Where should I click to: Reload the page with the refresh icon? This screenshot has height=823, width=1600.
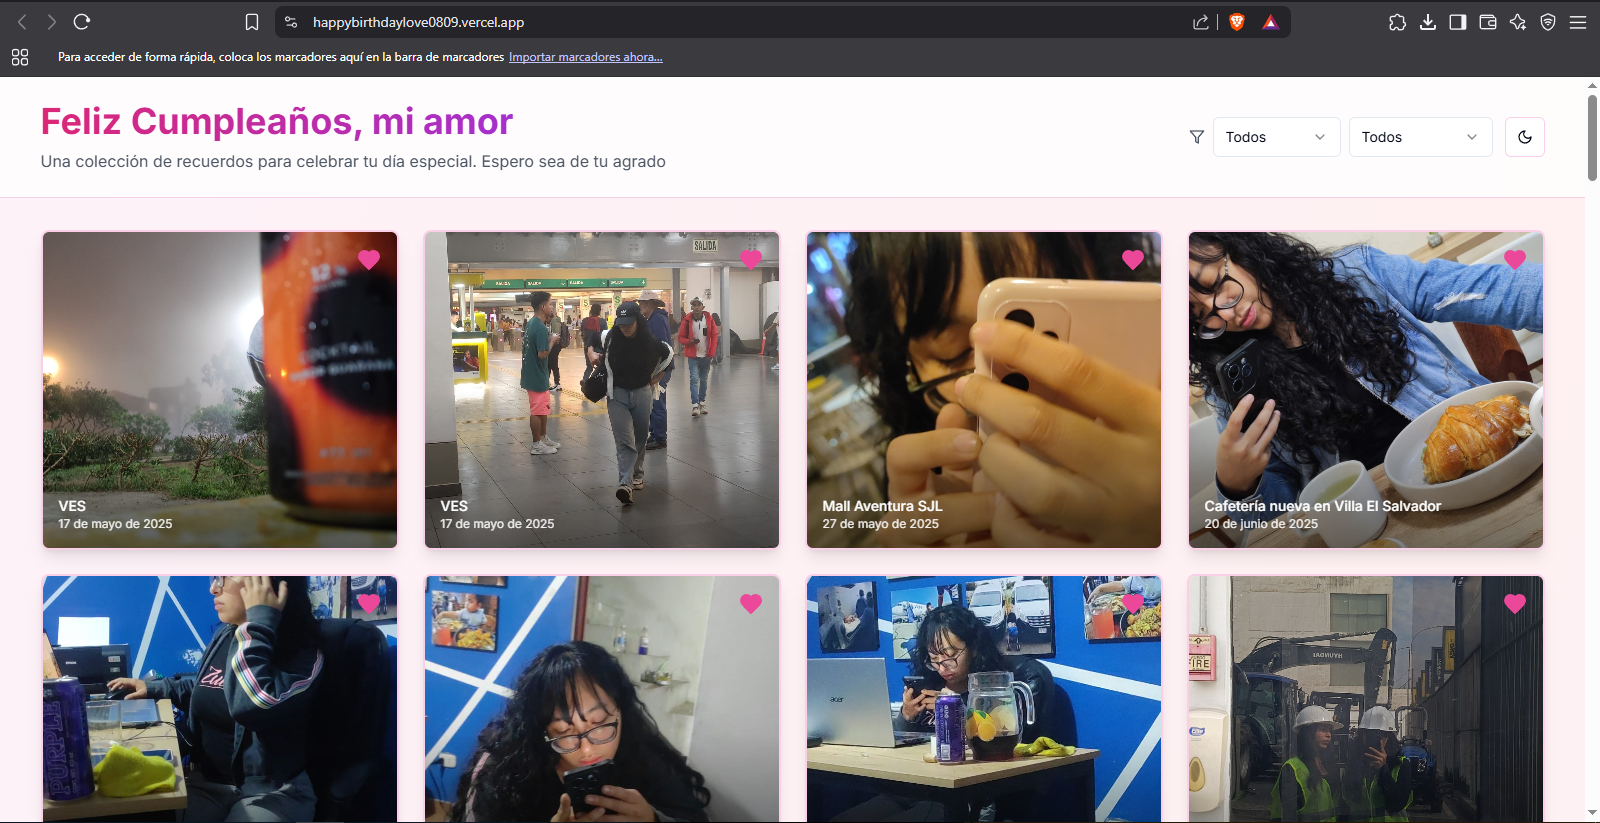[x=82, y=22]
